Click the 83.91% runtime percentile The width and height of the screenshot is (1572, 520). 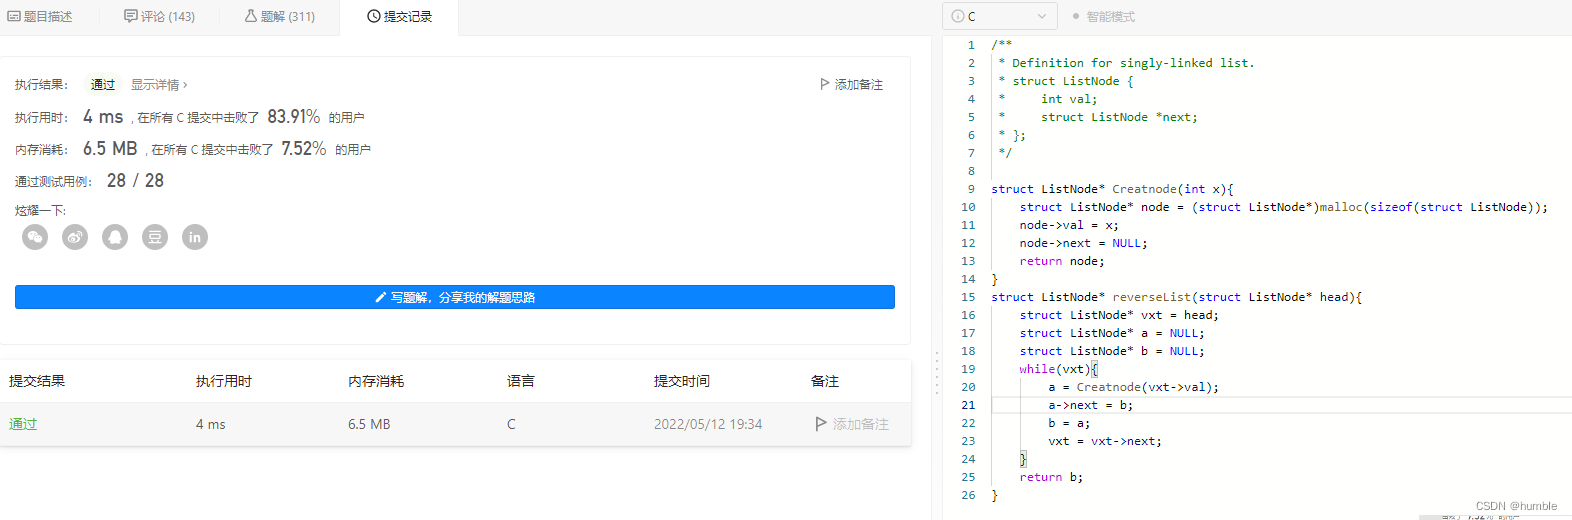pyautogui.click(x=294, y=117)
